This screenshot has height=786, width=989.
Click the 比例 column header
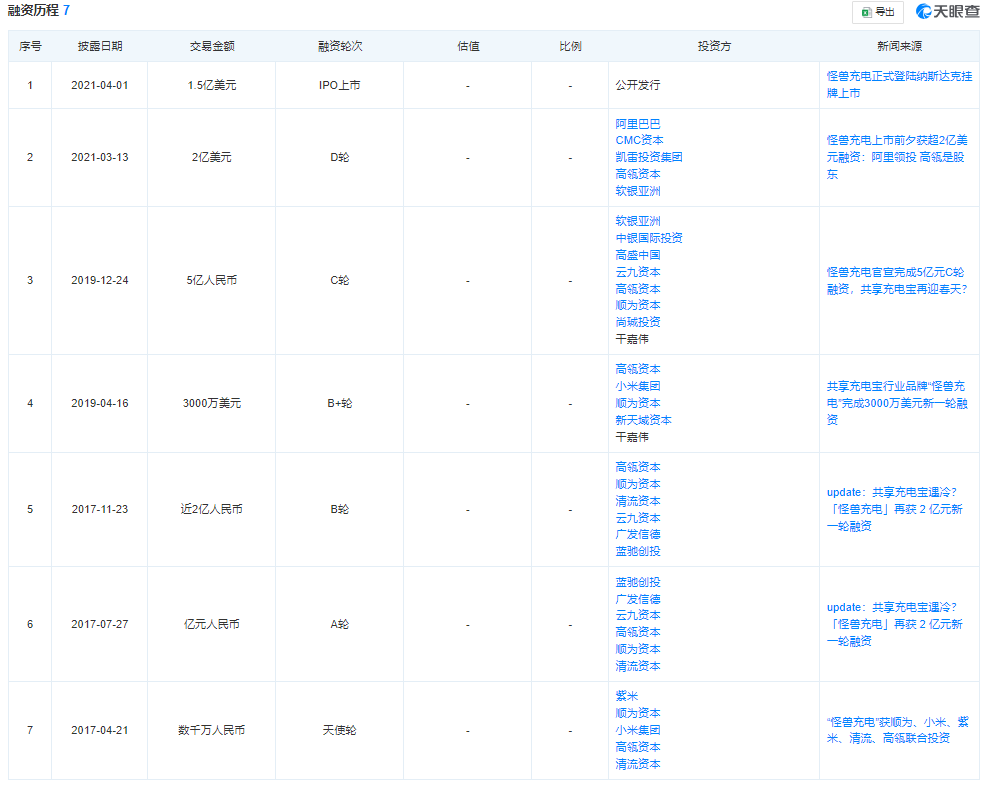click(570, 46)
